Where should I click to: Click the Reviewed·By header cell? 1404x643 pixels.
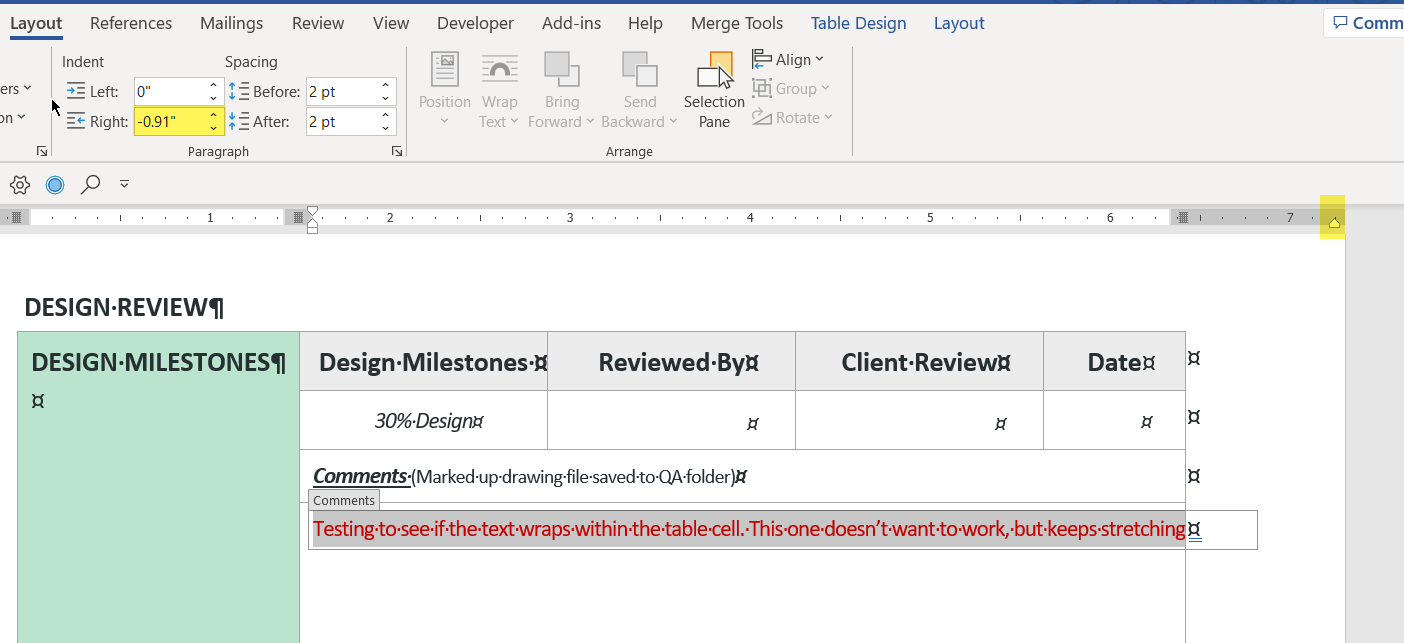(671, 361)
